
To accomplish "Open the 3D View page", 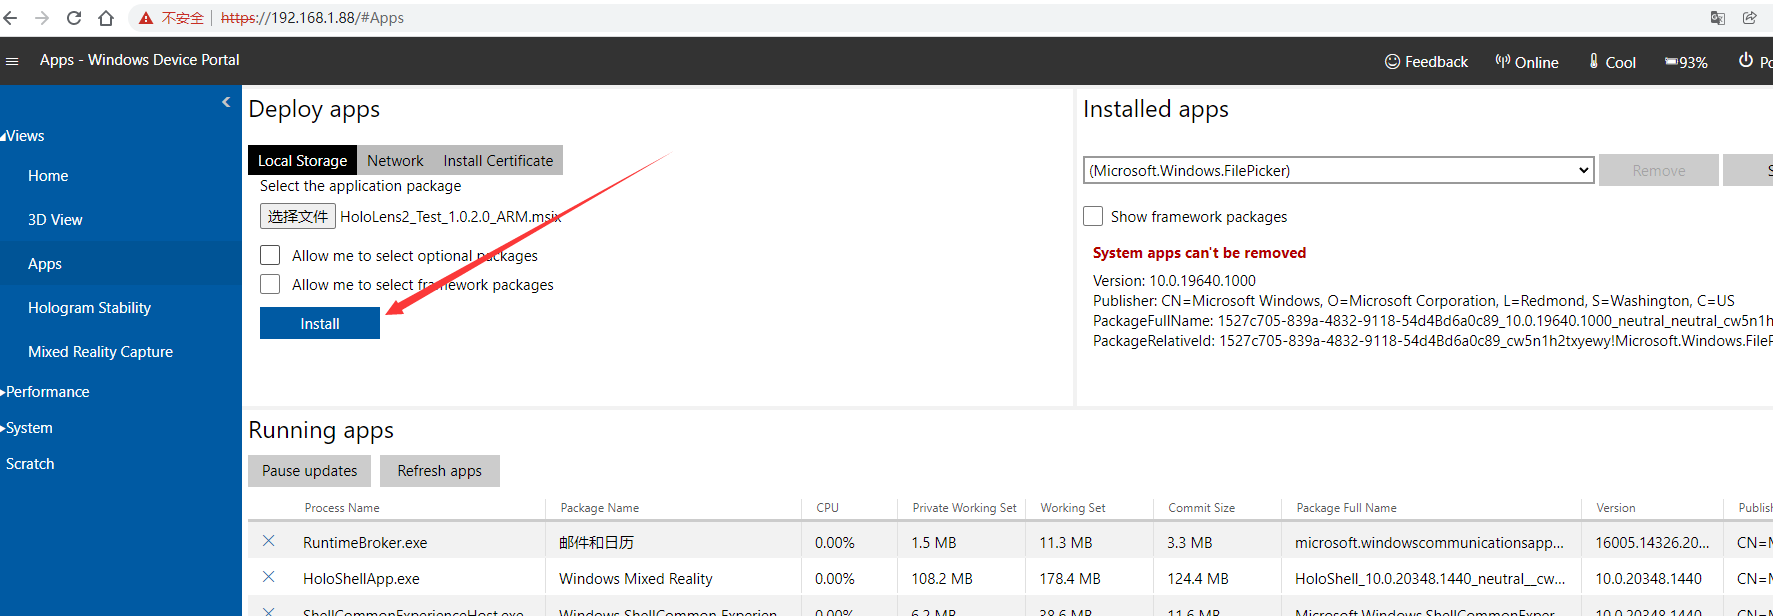I will 55,220.
